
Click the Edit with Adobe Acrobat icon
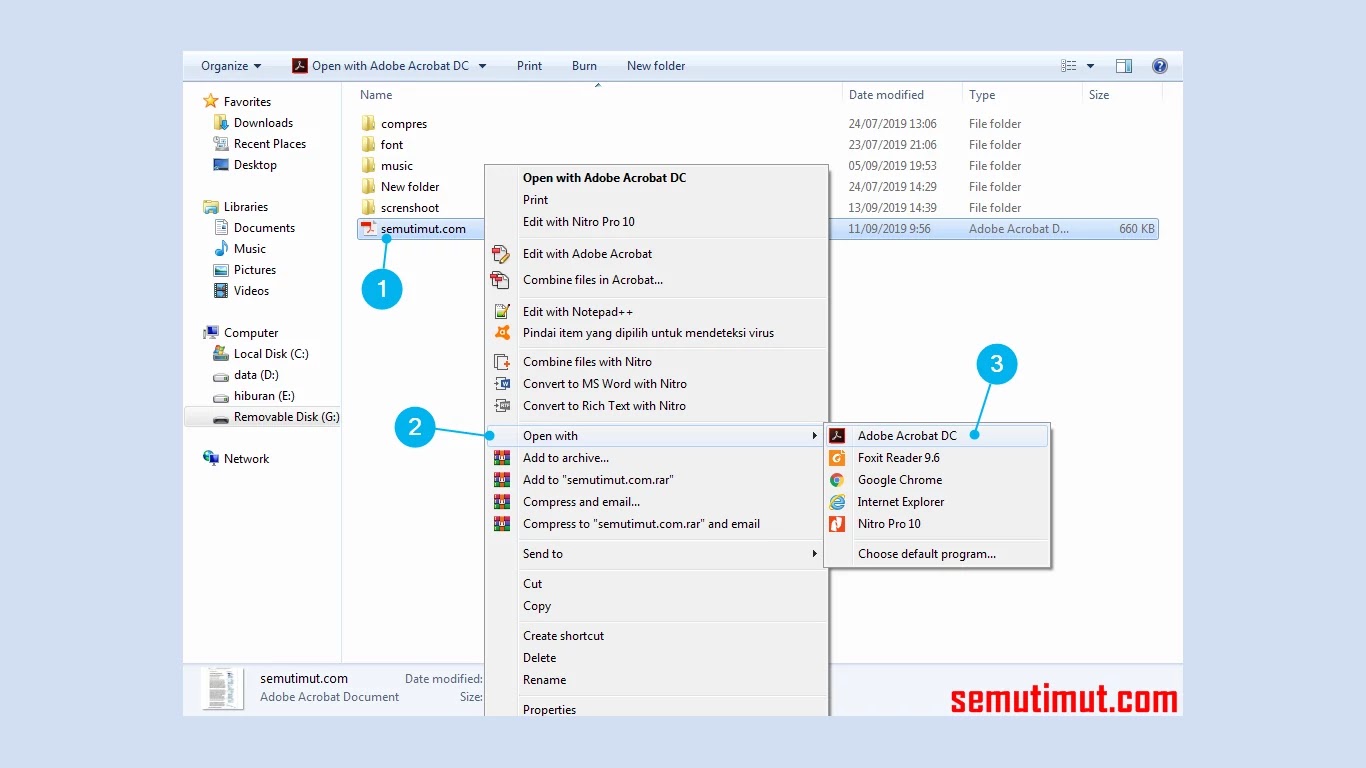(x=501, y=254)
